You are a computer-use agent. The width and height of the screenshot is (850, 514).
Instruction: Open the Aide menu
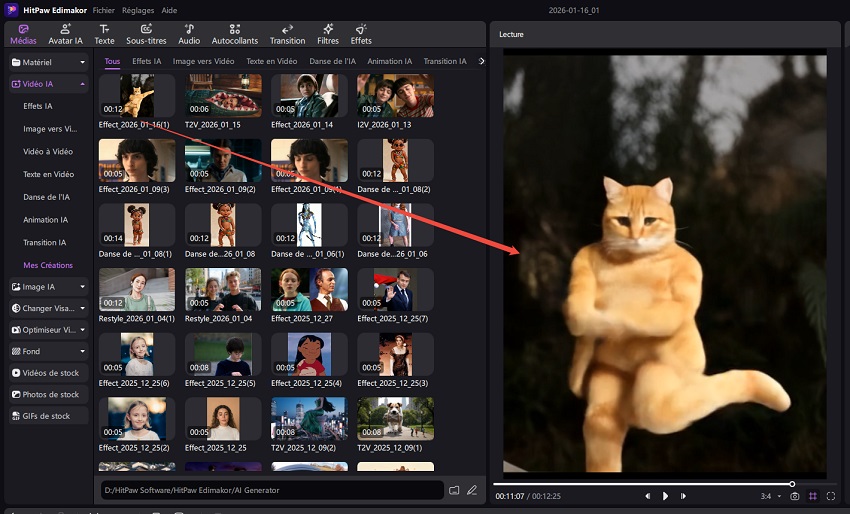pyautogui.click(x=169, y=10)
